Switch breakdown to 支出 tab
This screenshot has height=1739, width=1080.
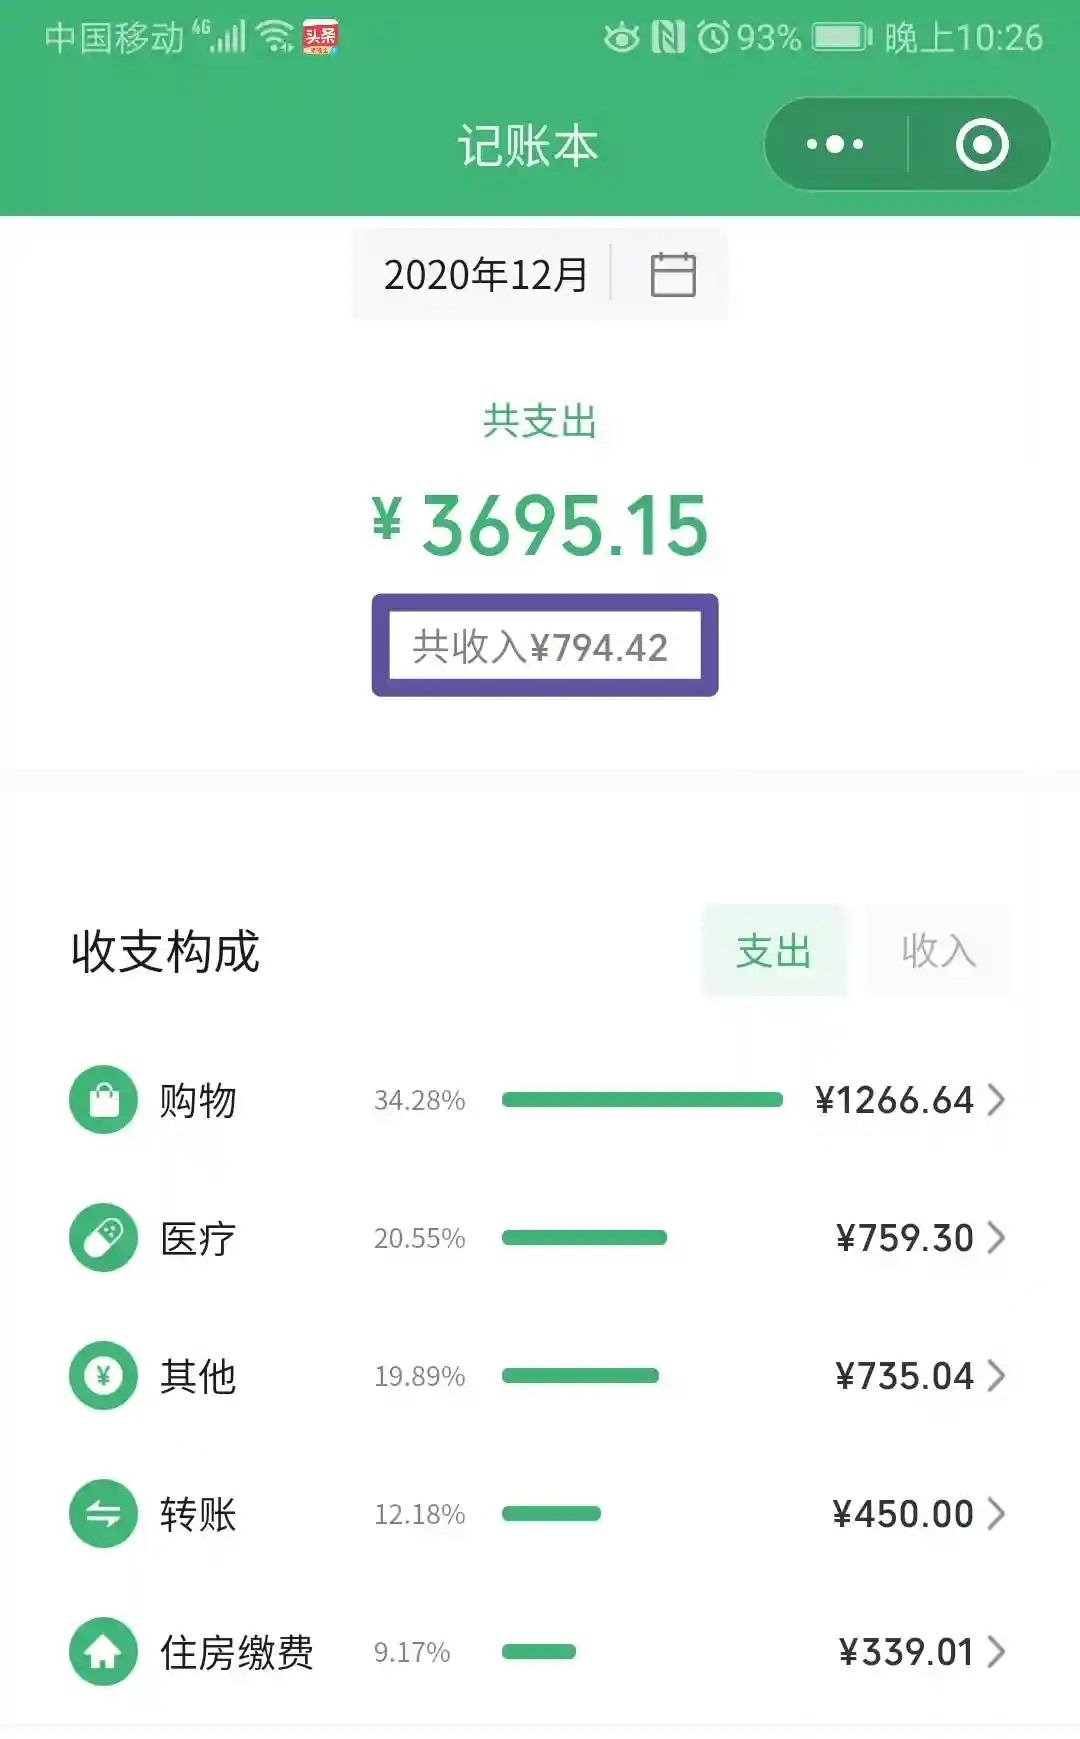click(x=774, y=951)
